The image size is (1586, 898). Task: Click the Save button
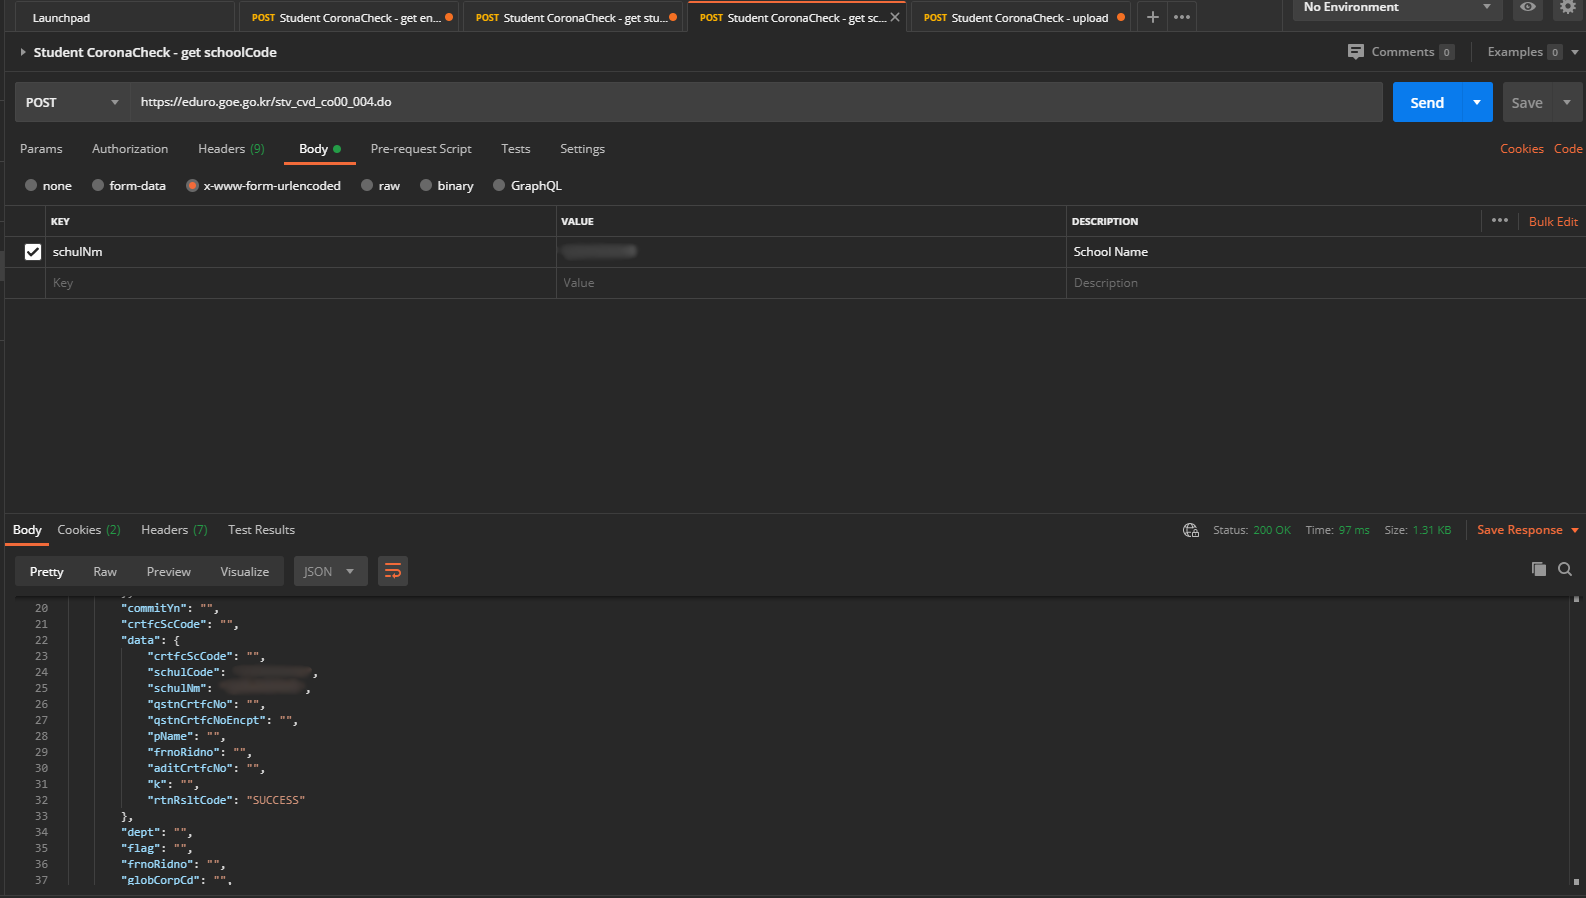coord(1527,102)
